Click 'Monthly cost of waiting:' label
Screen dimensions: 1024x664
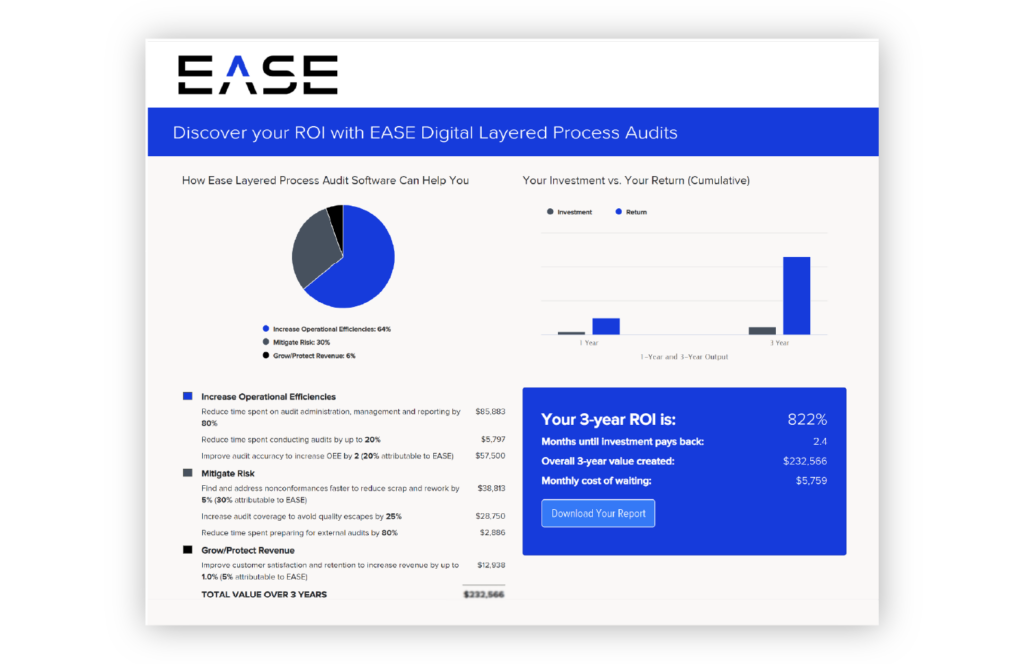(x=596, y=481)
